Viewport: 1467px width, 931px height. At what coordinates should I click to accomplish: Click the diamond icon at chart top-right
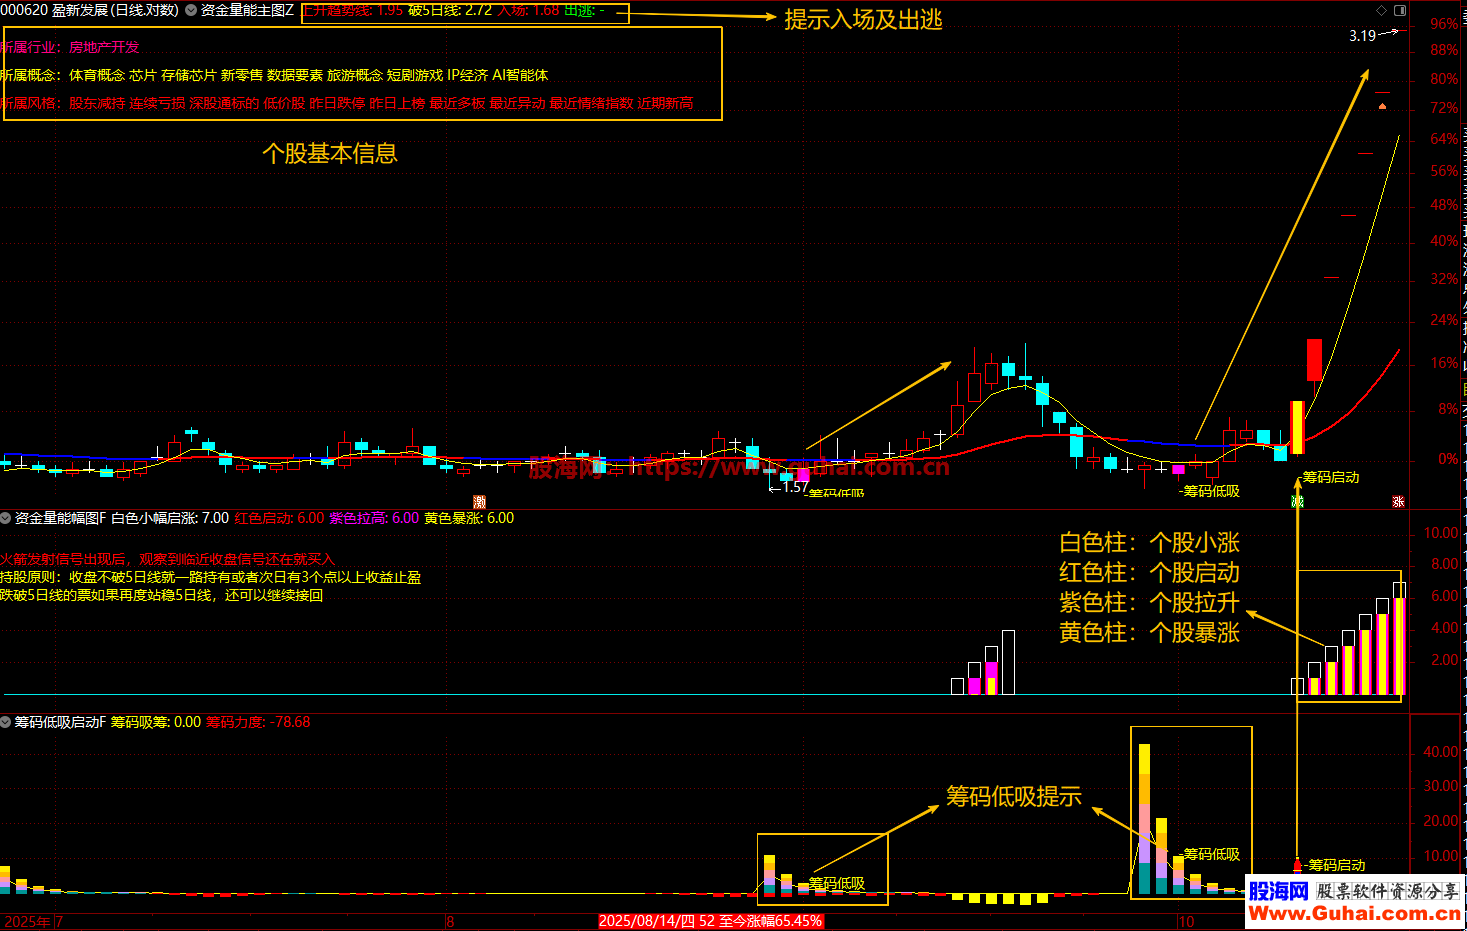coord(1382,10)
